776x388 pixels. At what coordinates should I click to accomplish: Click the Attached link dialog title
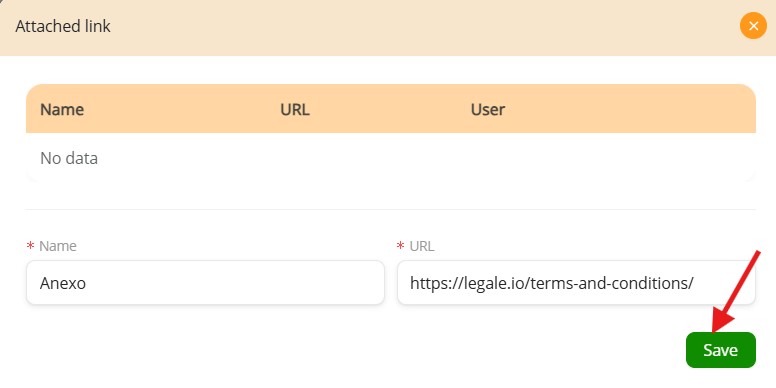point(63,26)
